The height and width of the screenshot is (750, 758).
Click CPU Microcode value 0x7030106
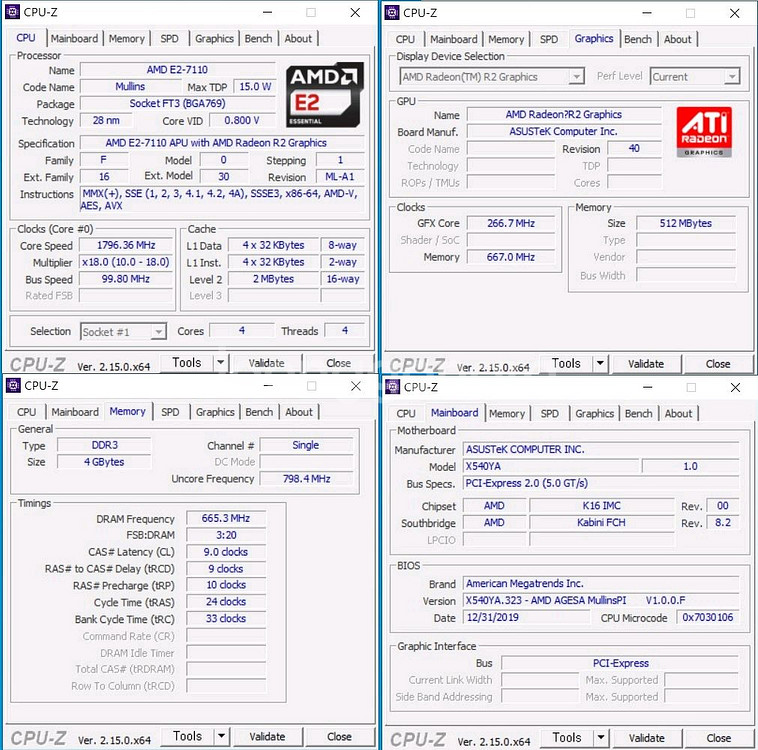[708, 618]
